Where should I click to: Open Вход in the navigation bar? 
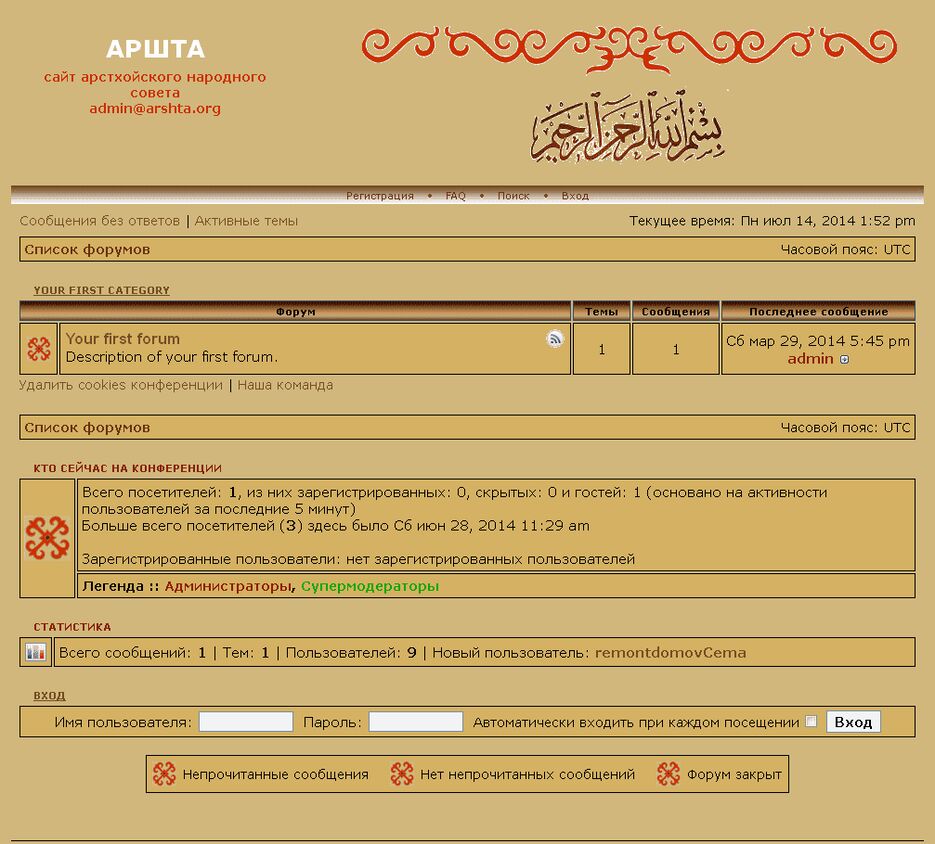(x=575, y=196)
